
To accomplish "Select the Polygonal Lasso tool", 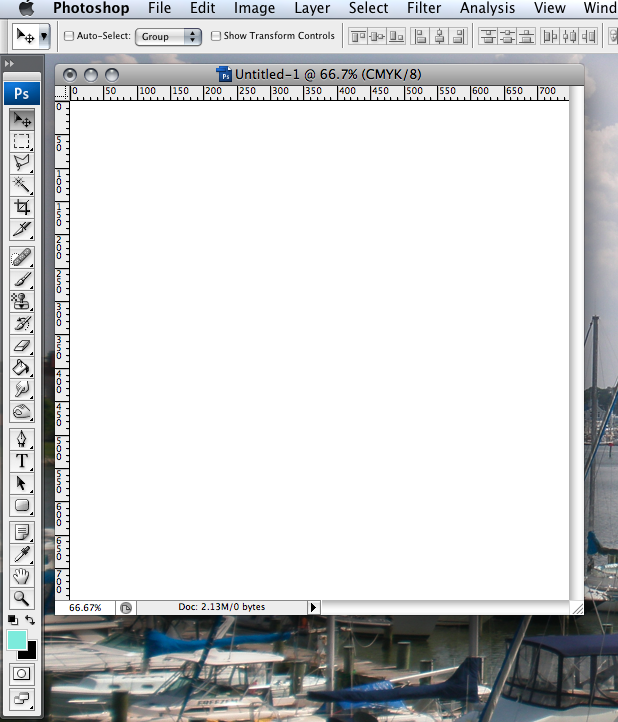I will 22,163.
